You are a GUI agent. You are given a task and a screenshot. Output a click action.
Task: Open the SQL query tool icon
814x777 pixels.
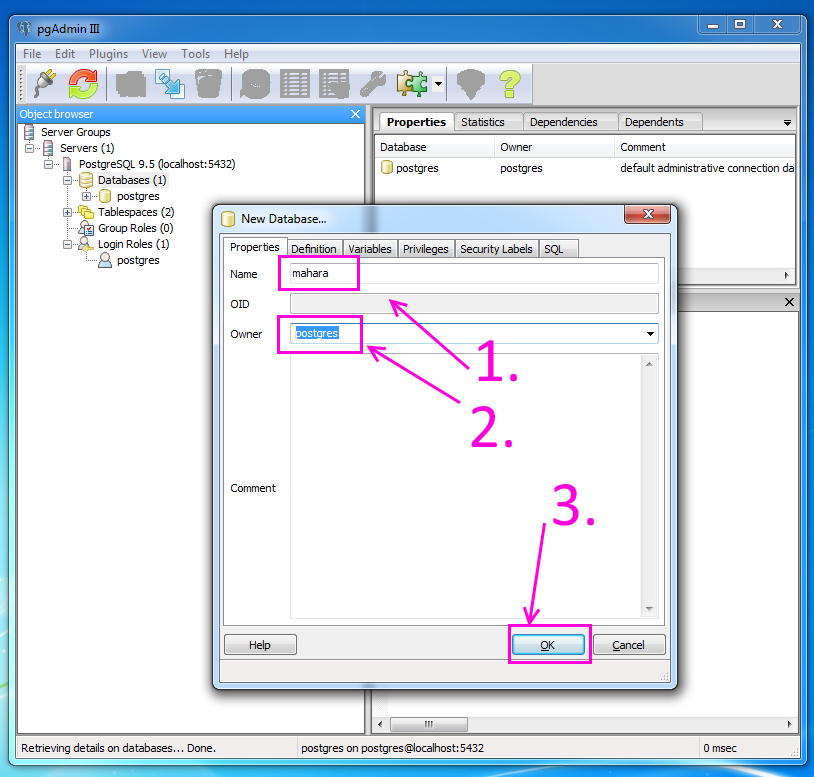255,83
